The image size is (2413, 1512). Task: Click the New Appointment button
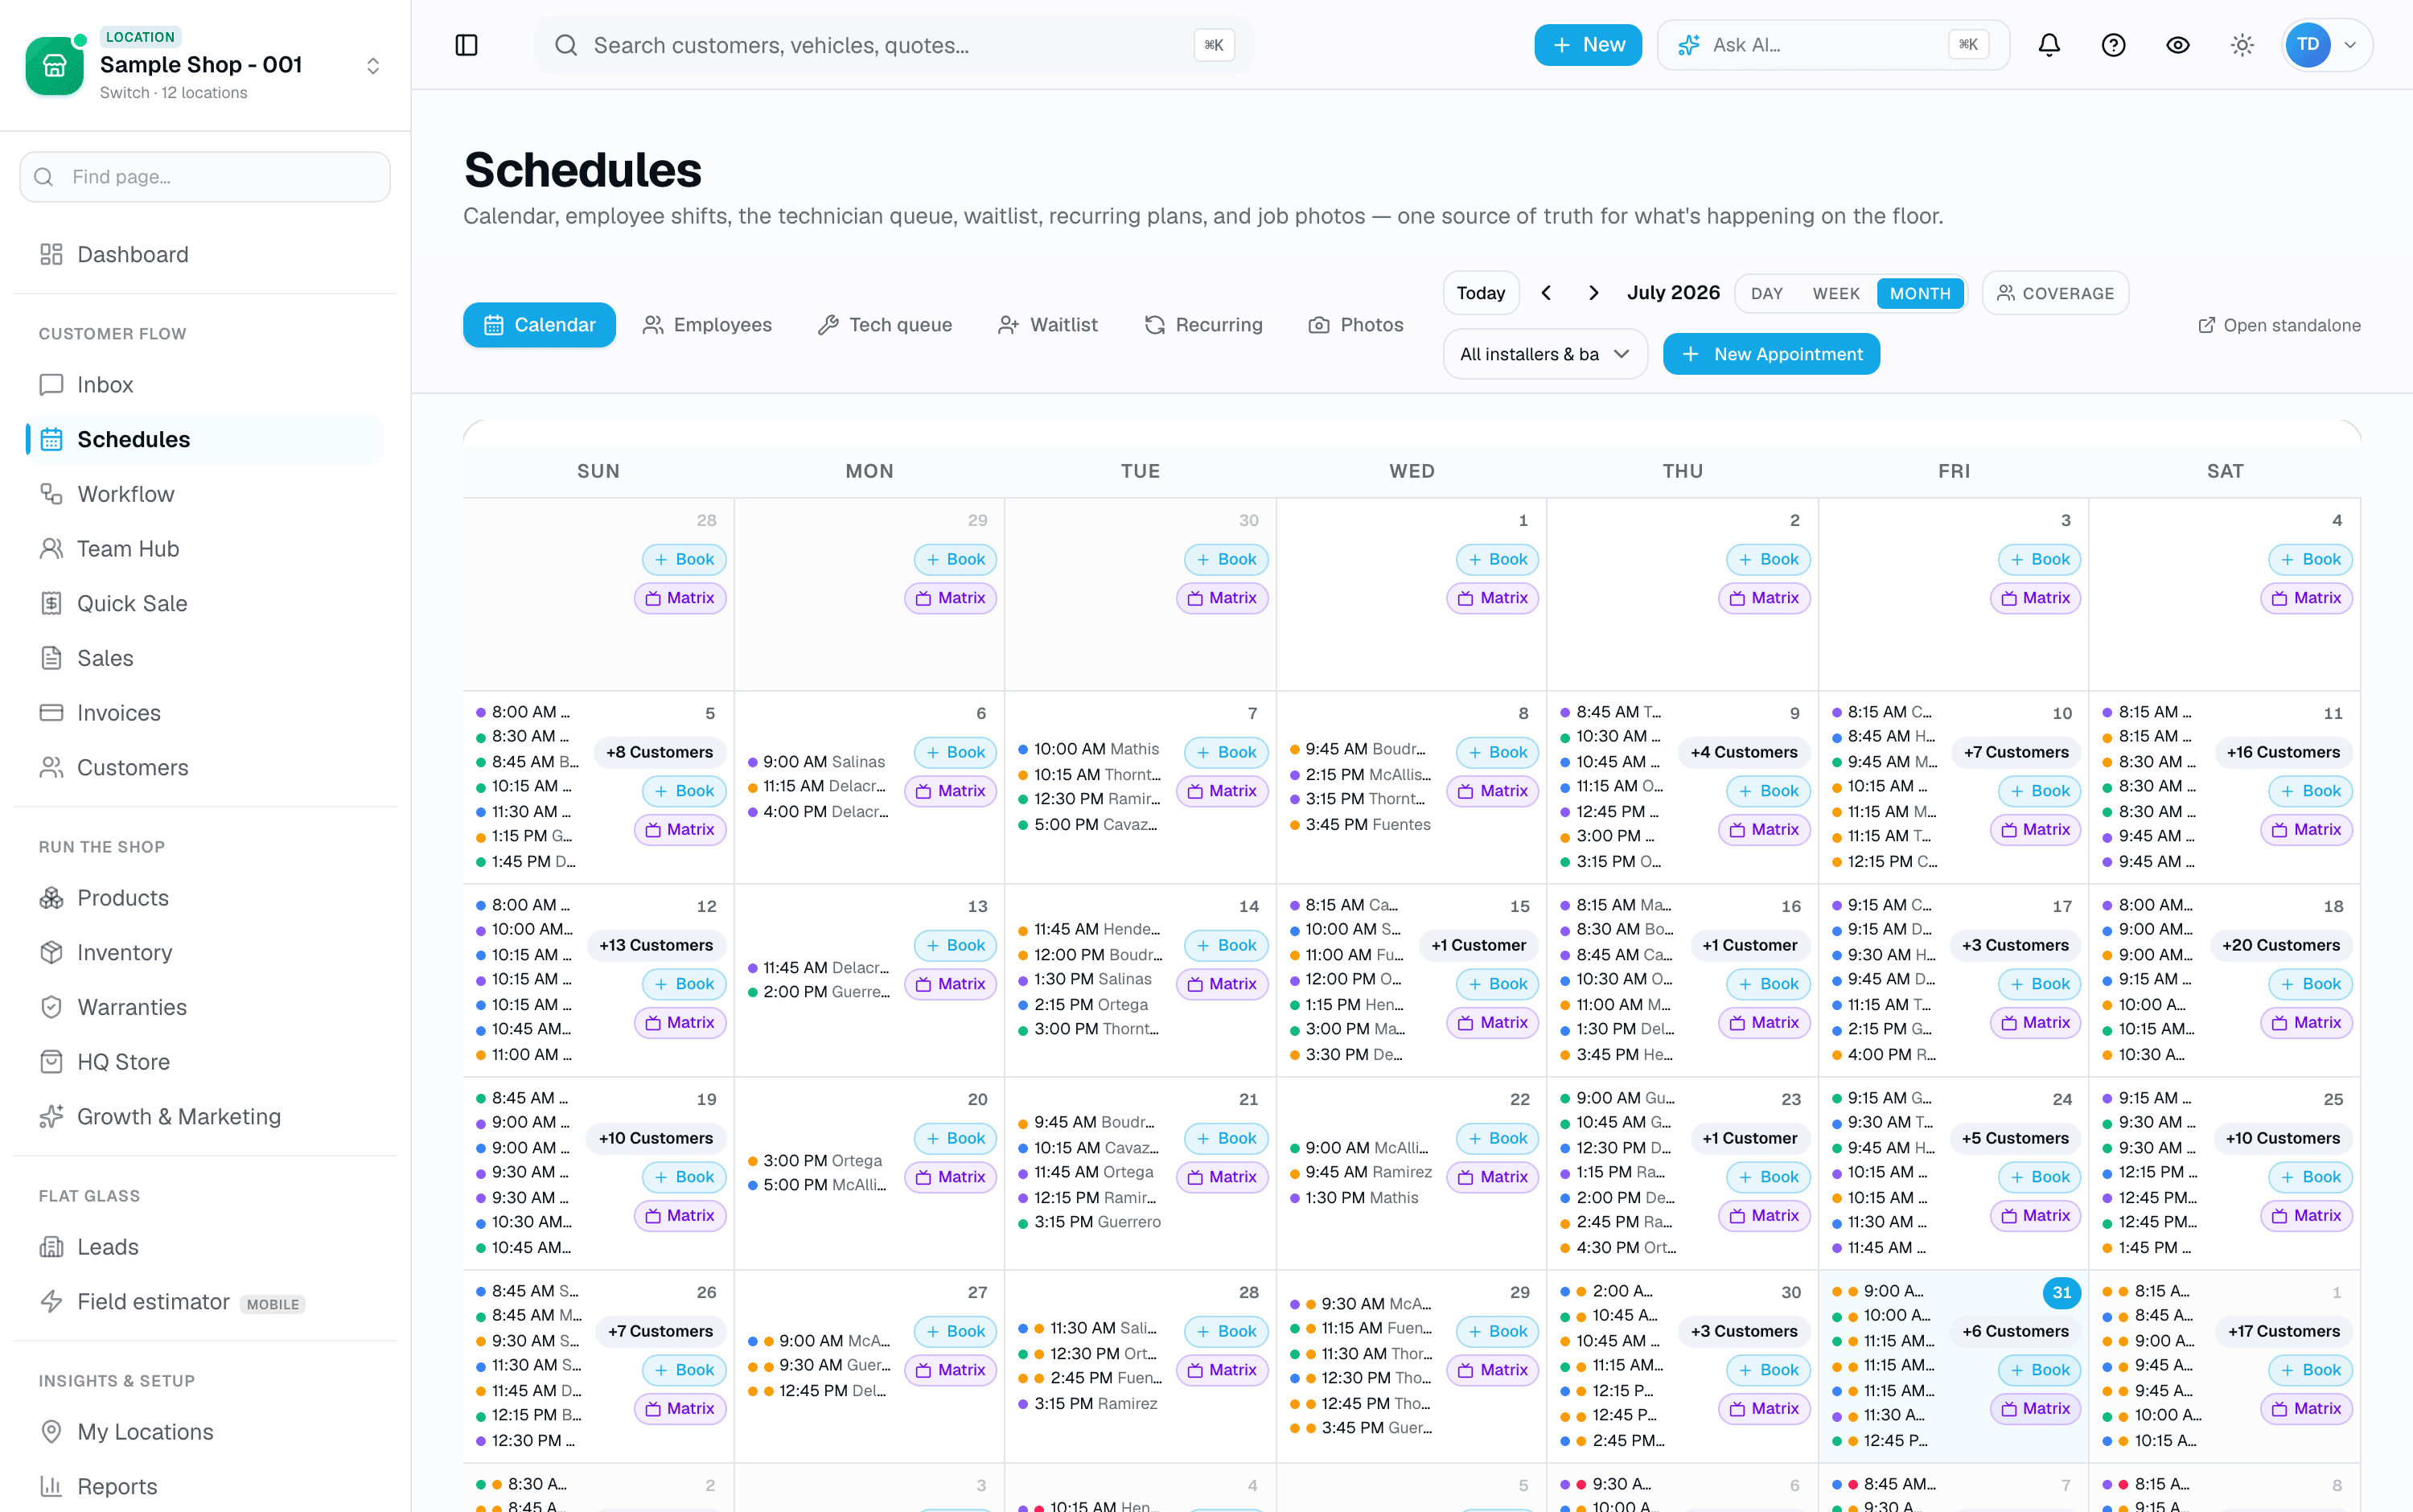pyautogui.click(x=1771, y=354)
